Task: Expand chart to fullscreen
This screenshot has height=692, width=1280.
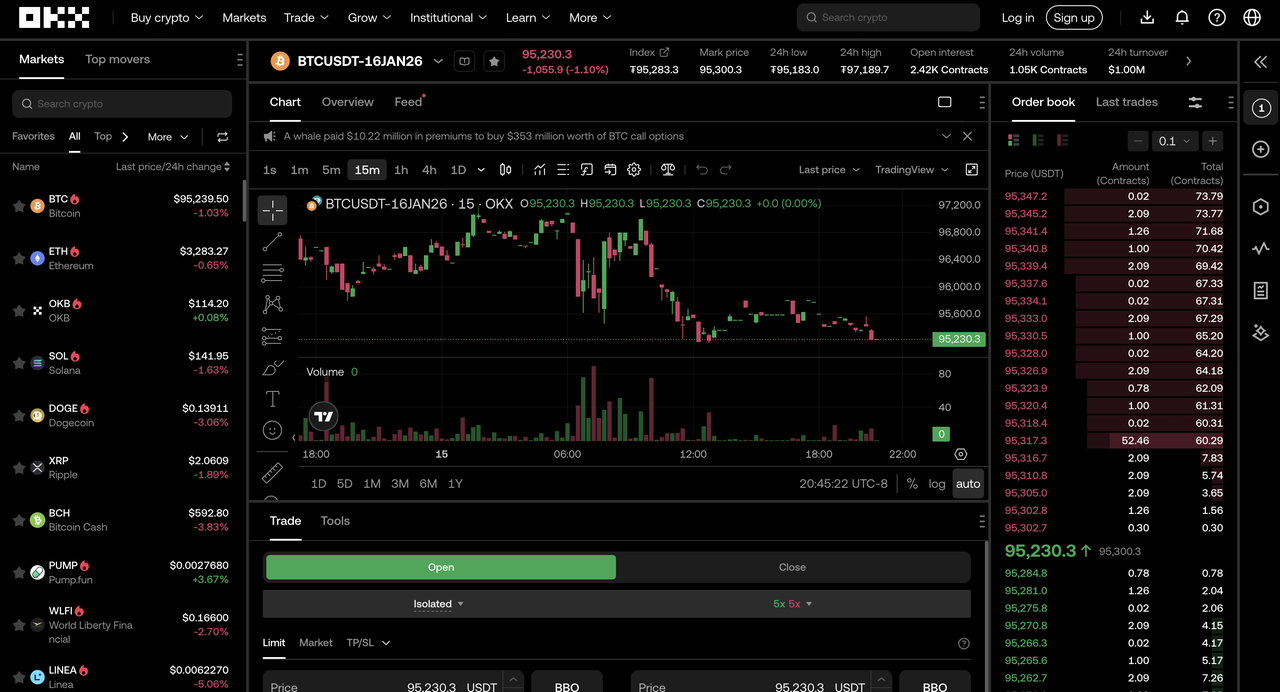Action: coord(971,170)
